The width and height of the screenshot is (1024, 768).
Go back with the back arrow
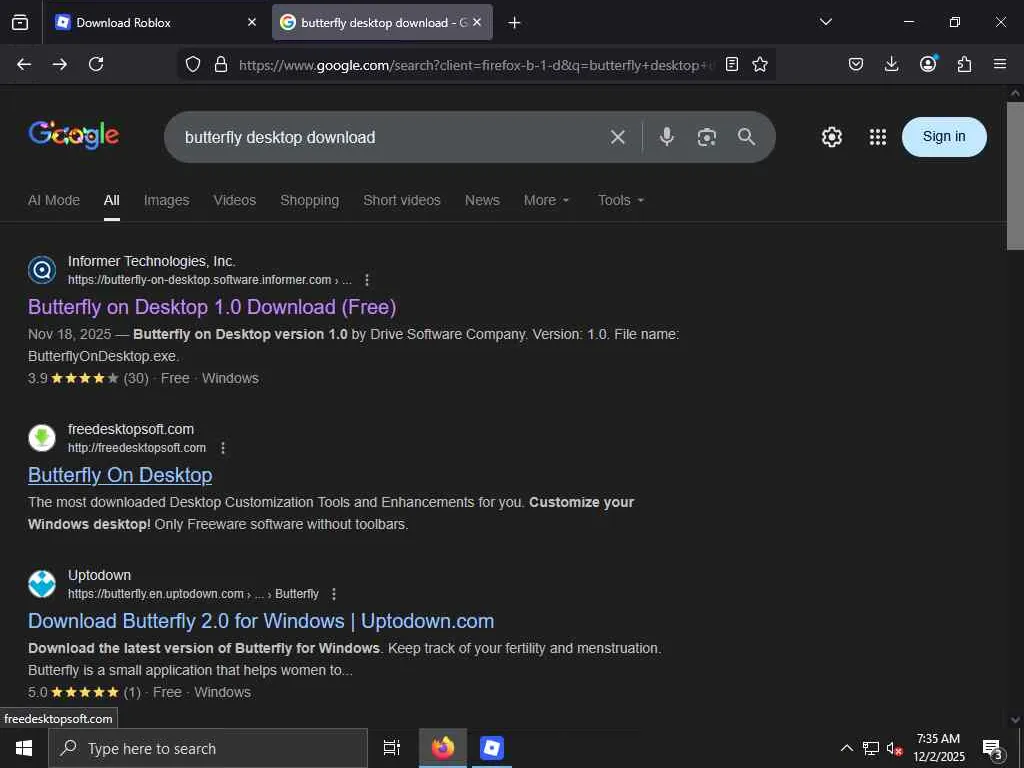pos(24,64)
